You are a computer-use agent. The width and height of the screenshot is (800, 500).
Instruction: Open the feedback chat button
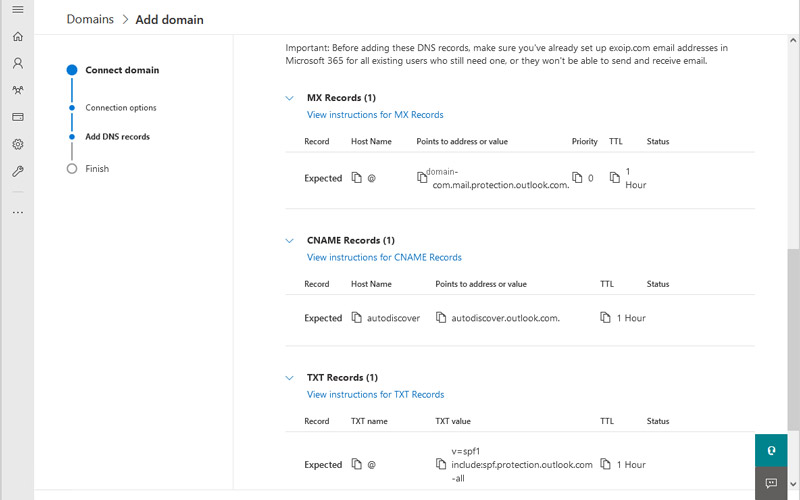point(771,483)
